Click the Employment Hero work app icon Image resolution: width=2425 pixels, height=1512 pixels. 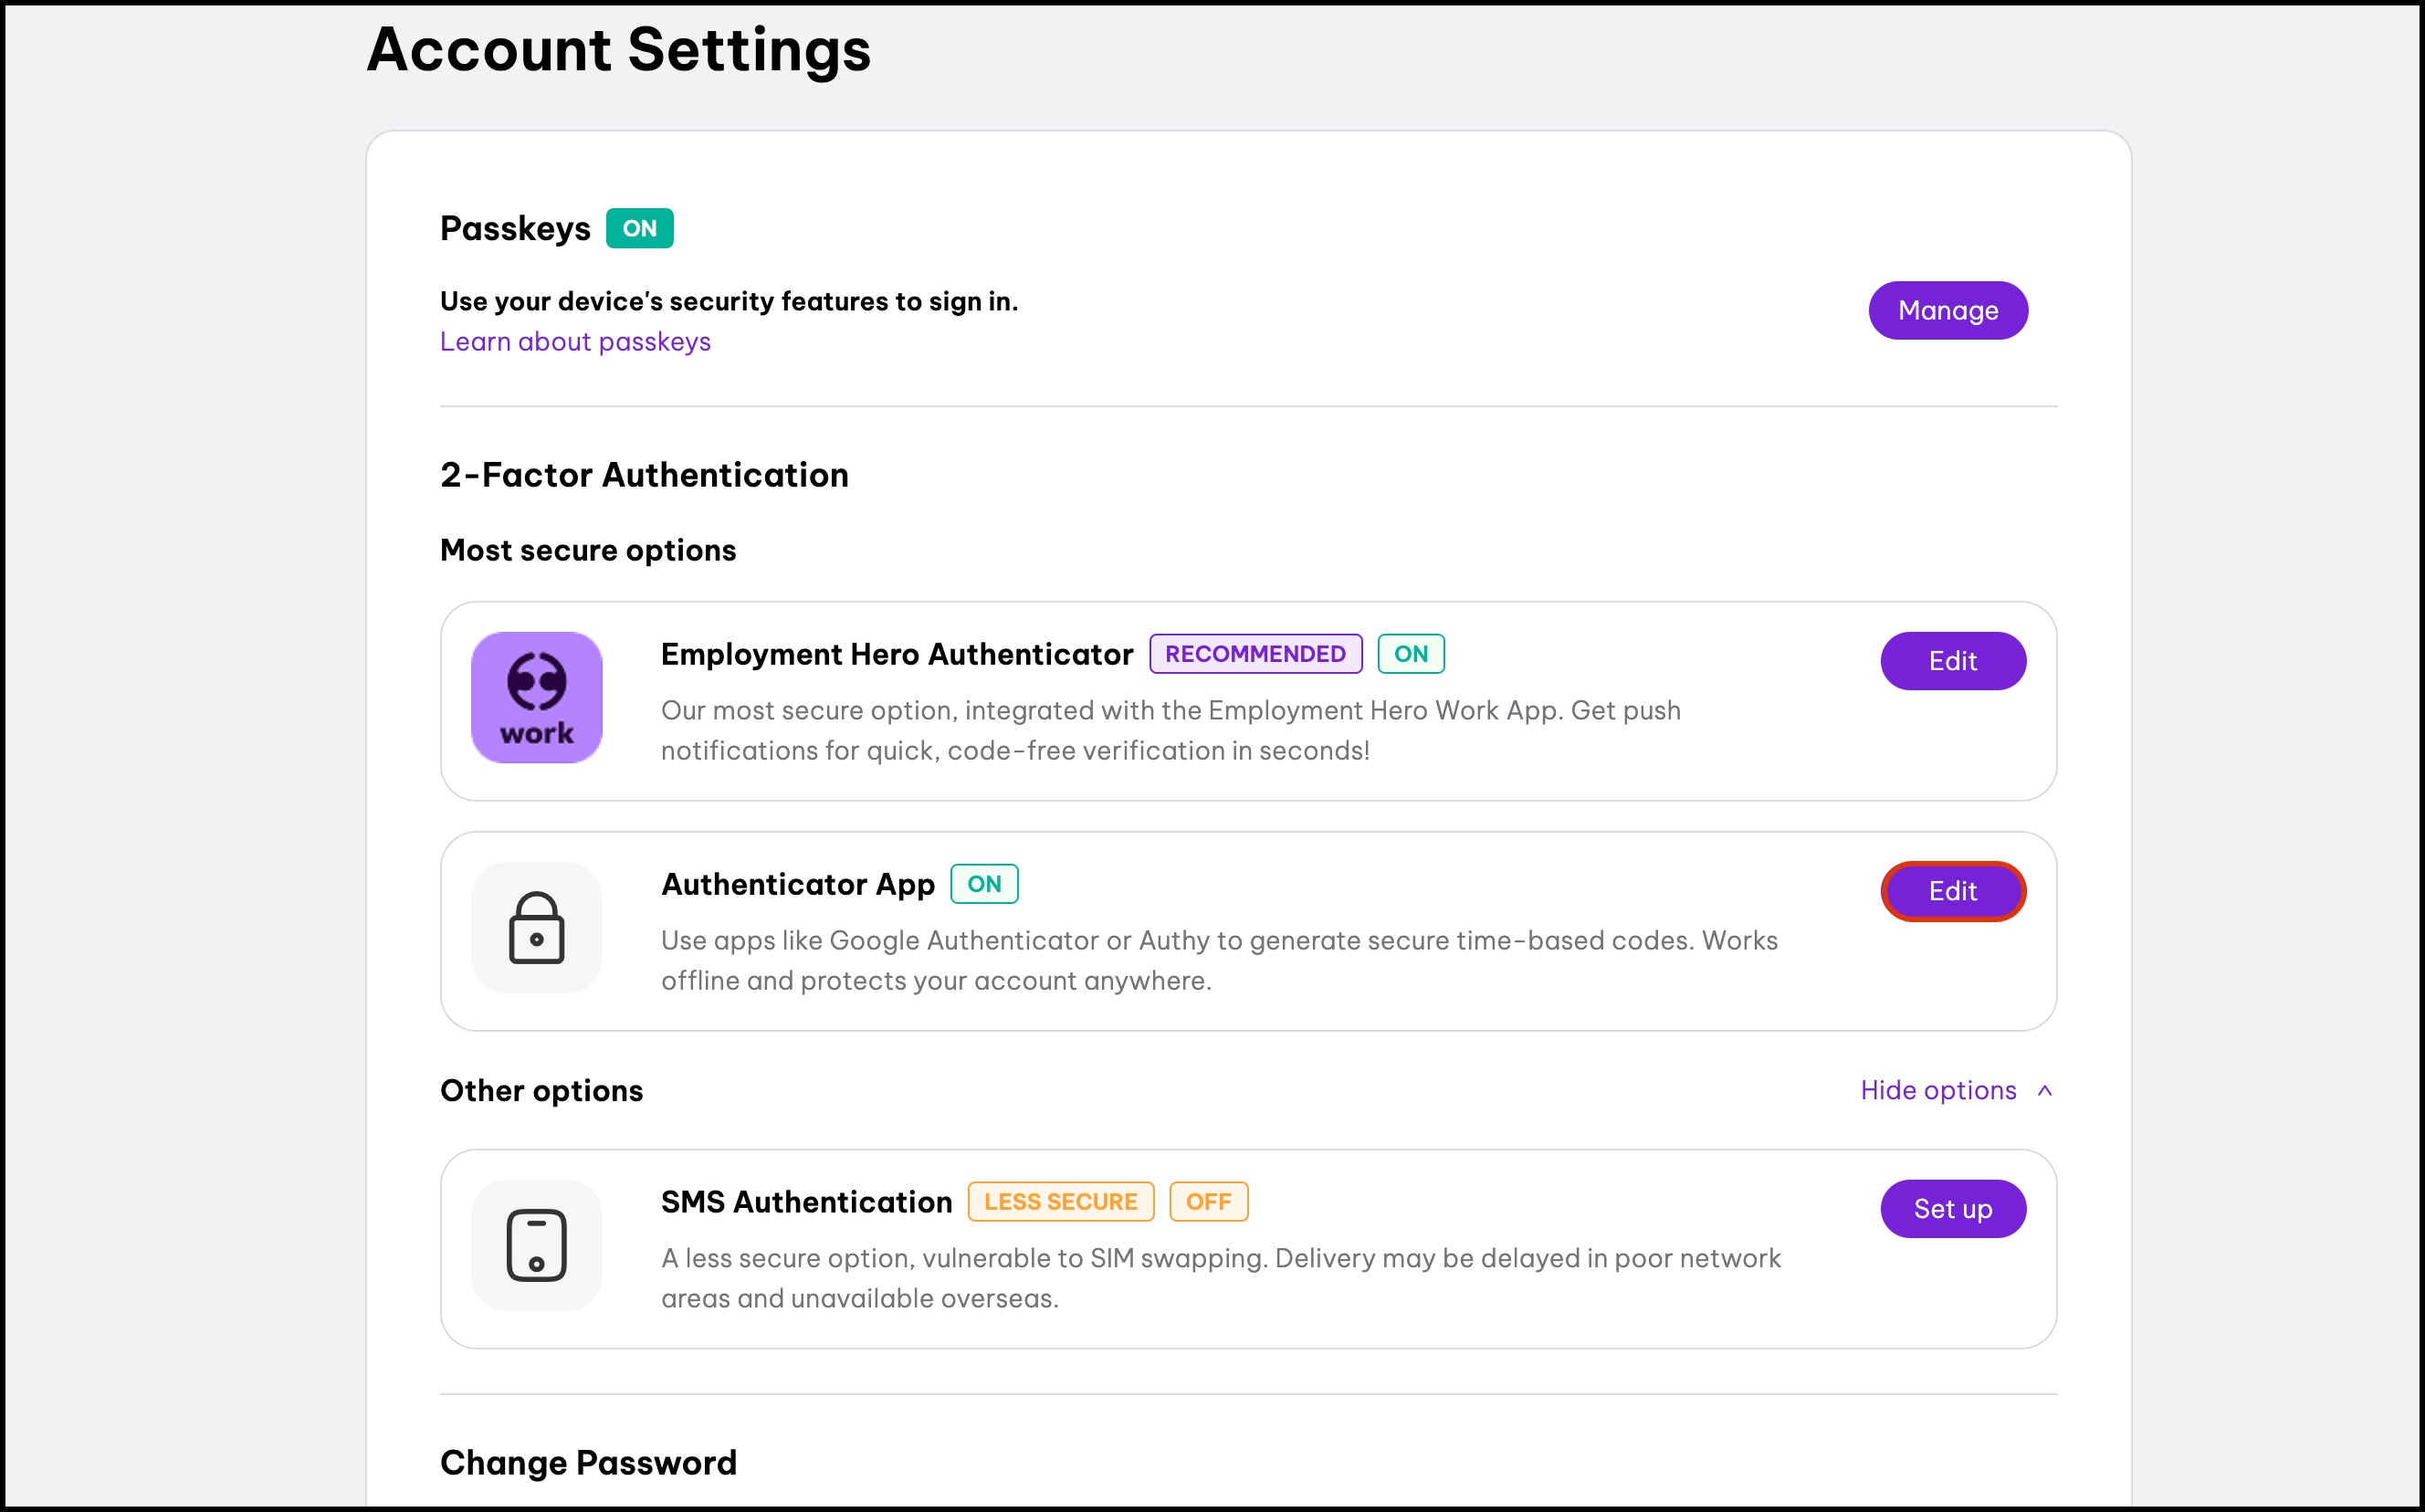tap(536, 697)
